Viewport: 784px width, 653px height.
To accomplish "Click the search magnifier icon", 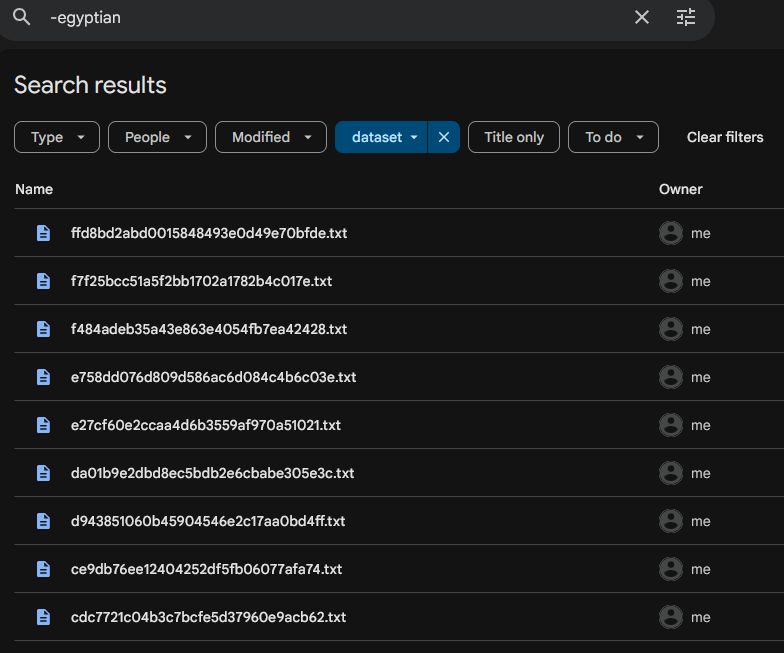I will coord(22,17).
